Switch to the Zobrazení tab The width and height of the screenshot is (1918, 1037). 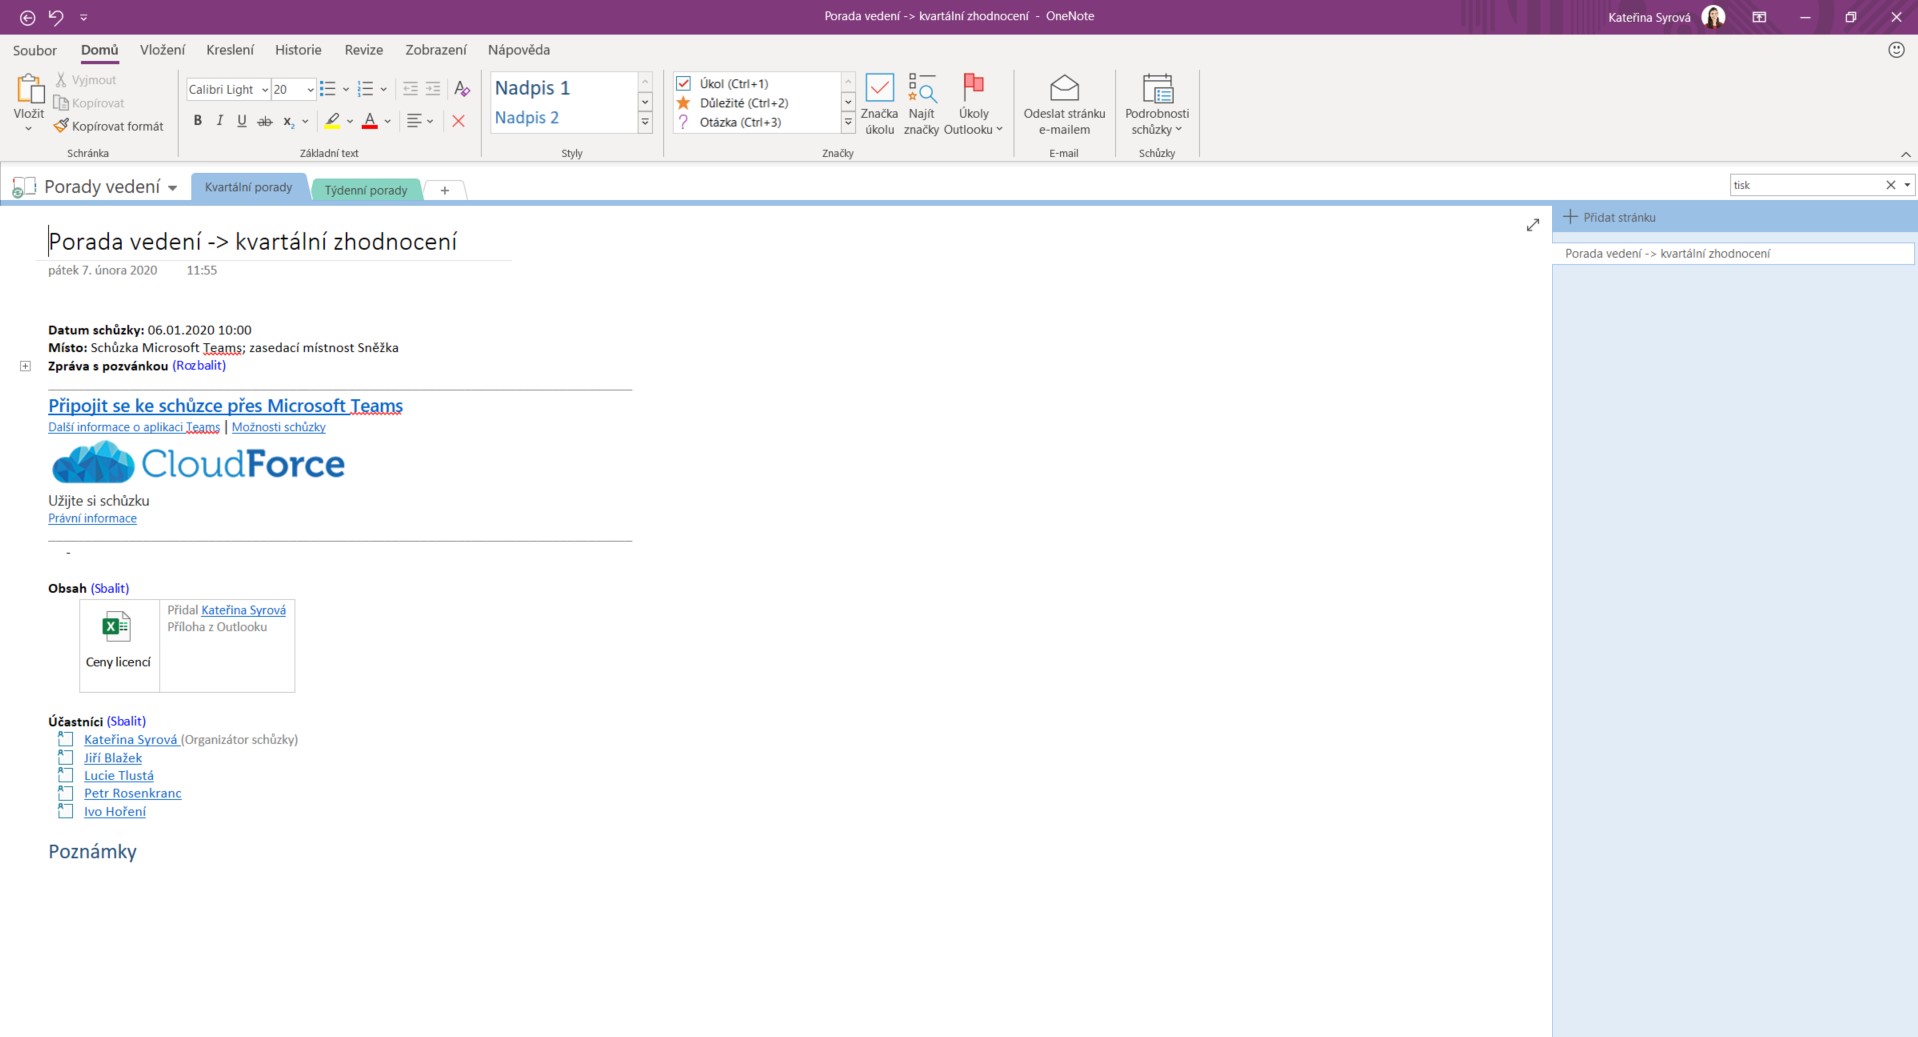(x=436, y=50)
